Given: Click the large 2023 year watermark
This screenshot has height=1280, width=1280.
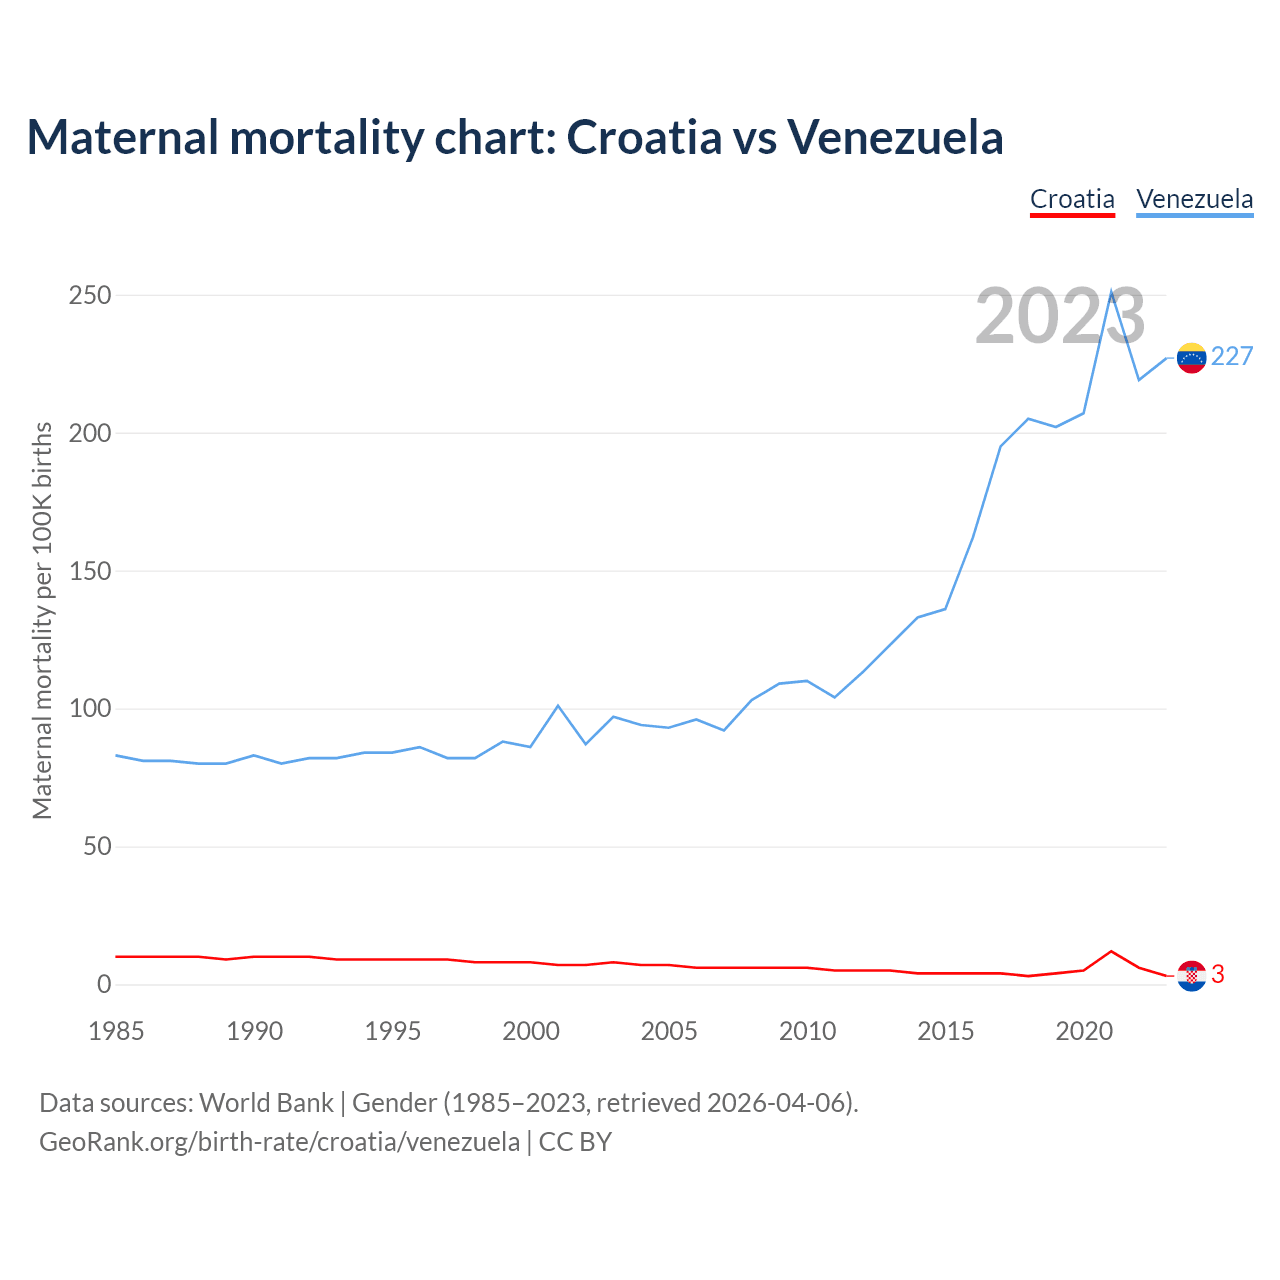Looking at the screenshot, I should (1060, 316).
